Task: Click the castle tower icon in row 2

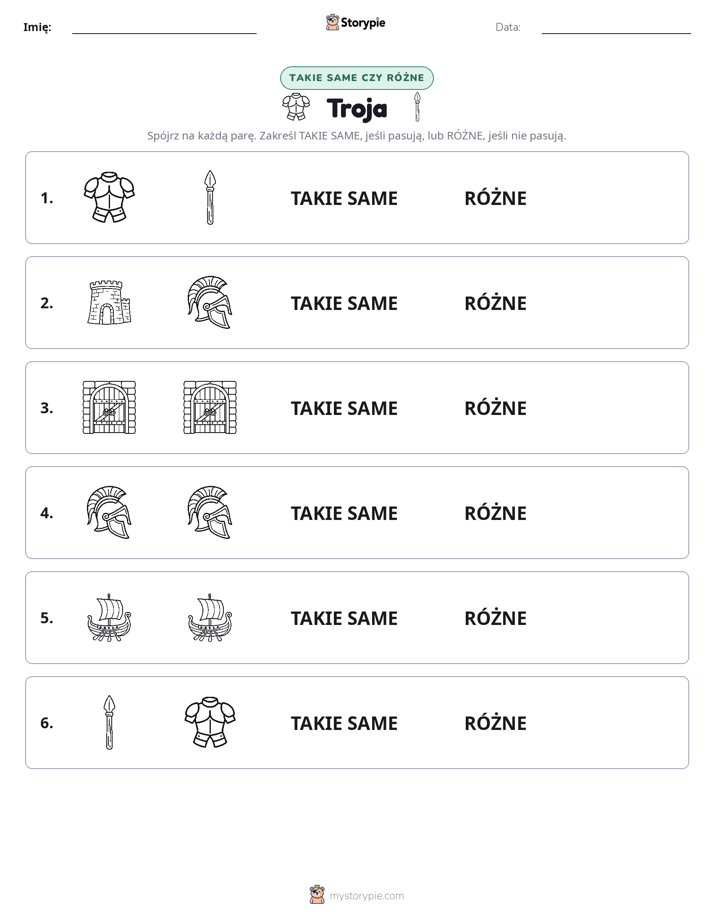Action: [109, 302]
